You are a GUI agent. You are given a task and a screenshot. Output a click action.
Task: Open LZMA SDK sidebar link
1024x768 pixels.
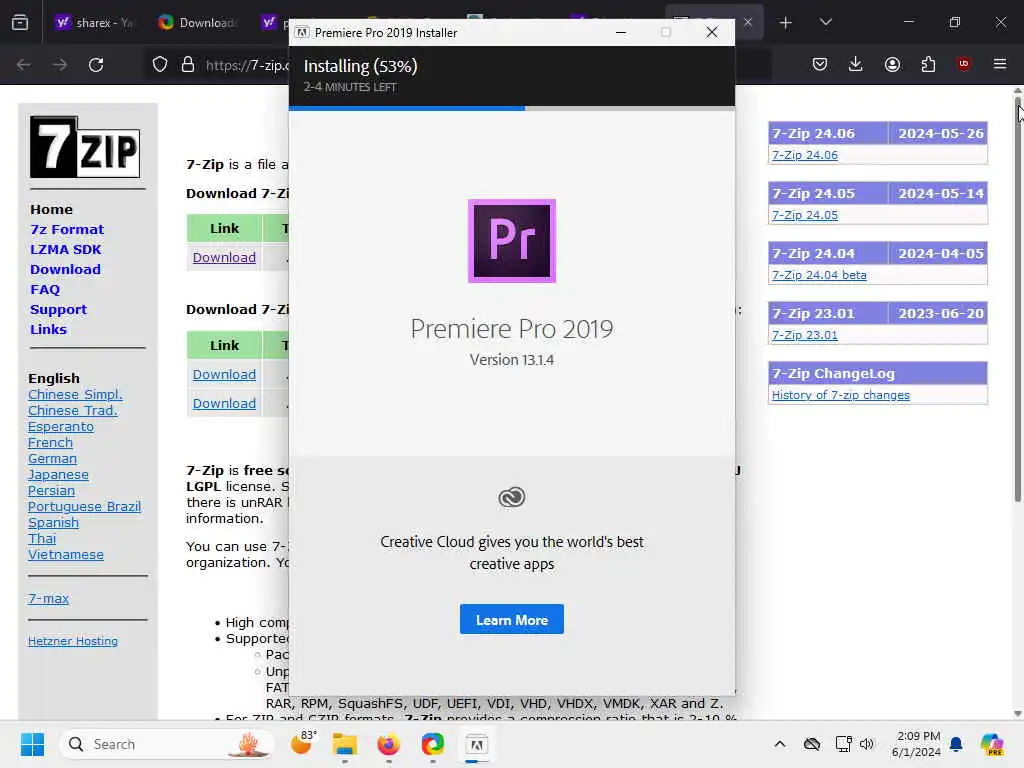[x=65, y=249]
